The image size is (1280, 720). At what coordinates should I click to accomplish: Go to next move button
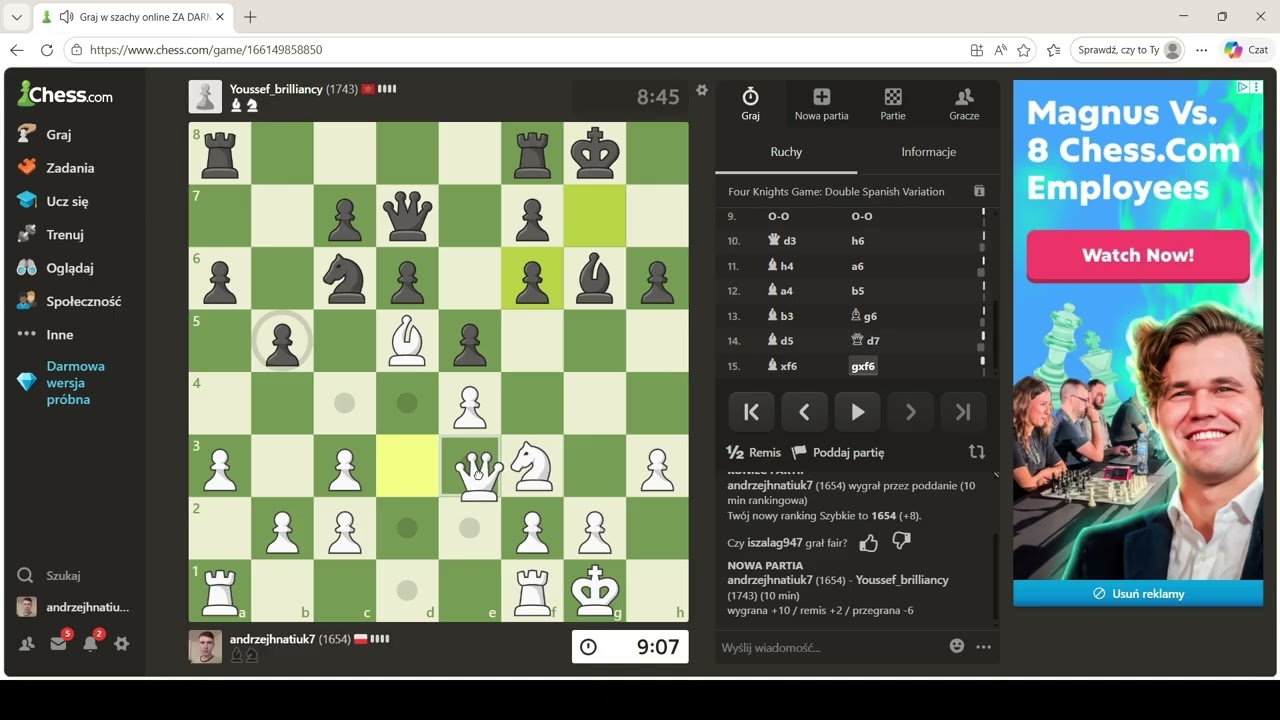[x=910, y=412]
